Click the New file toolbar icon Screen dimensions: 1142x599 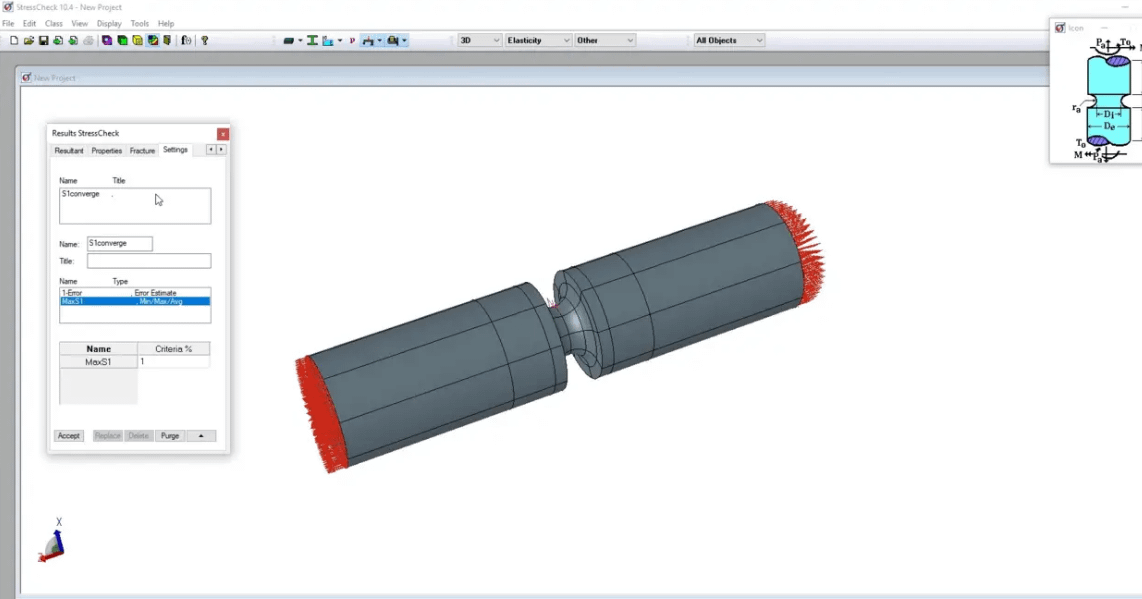(14, 41)
